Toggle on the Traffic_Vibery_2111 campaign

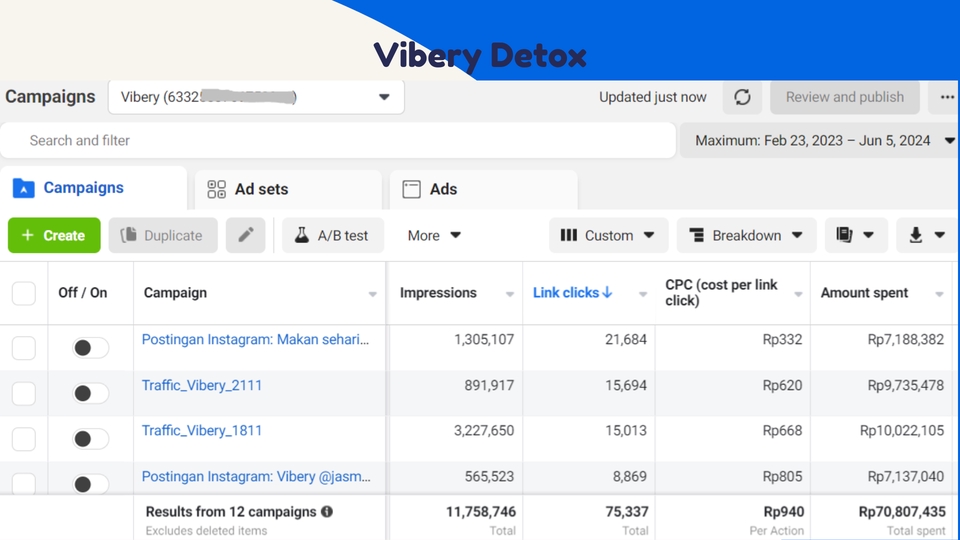click(91, 393)
